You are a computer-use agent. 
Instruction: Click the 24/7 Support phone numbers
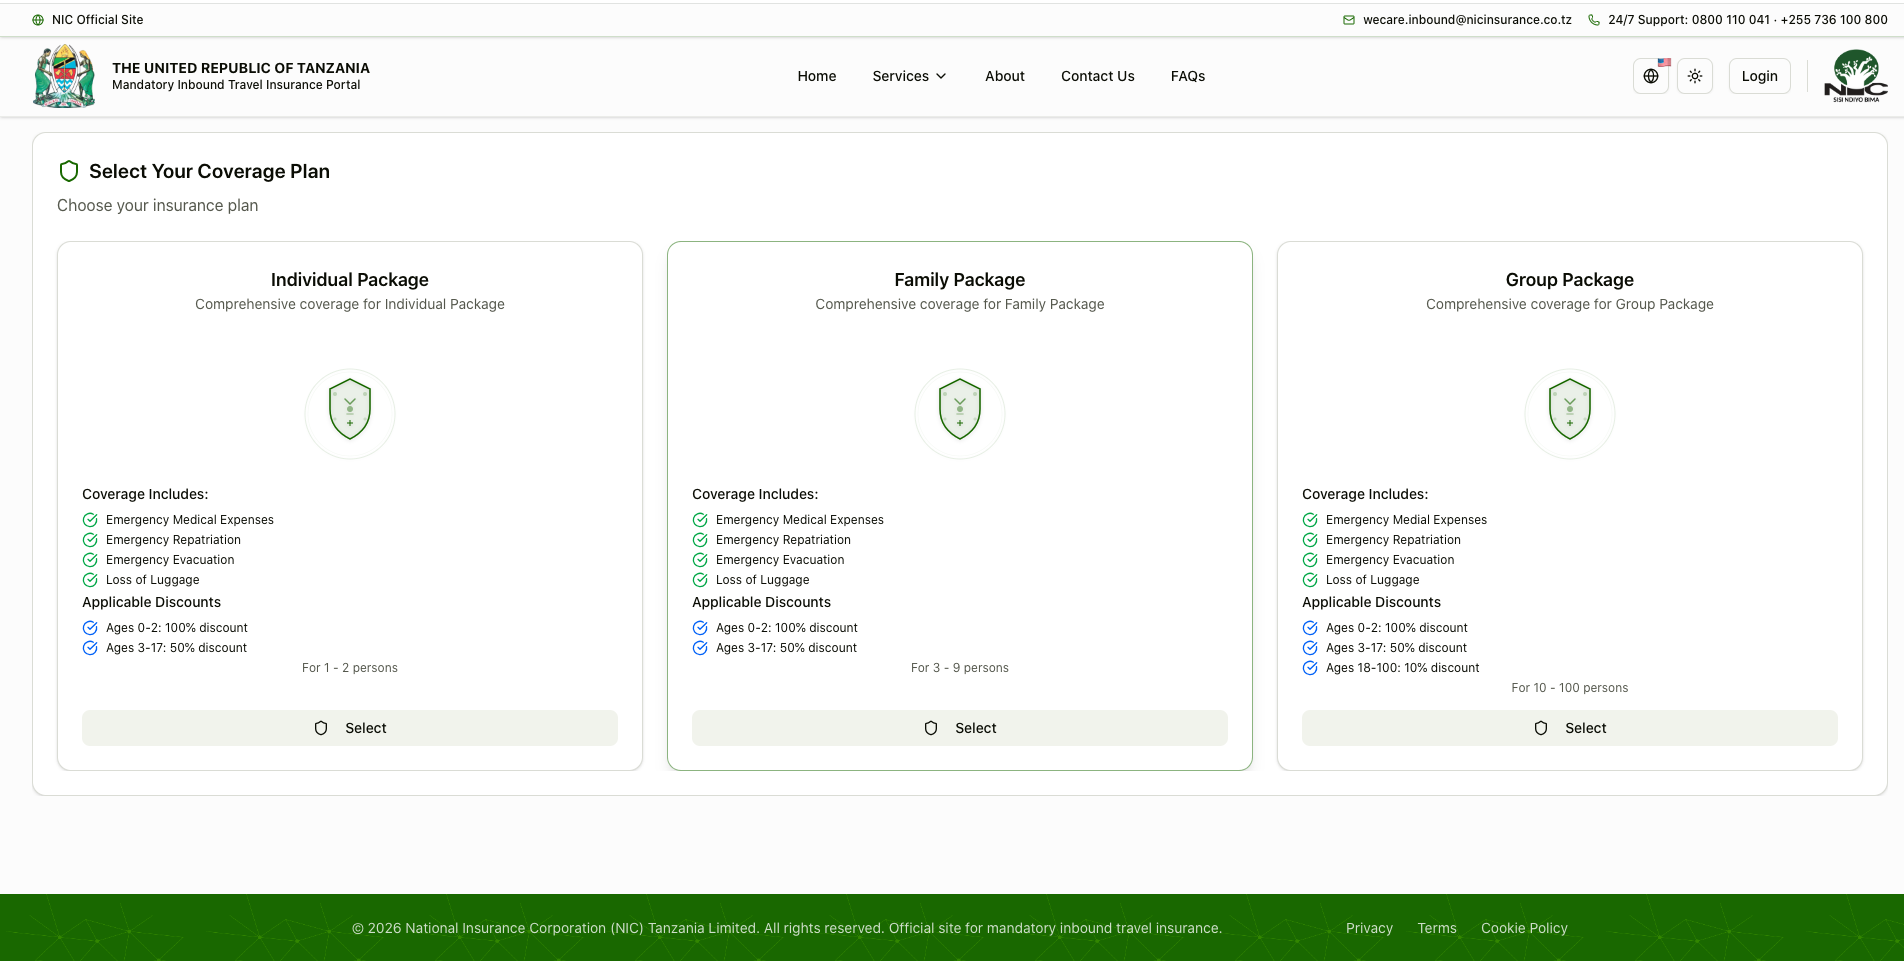1748,20
